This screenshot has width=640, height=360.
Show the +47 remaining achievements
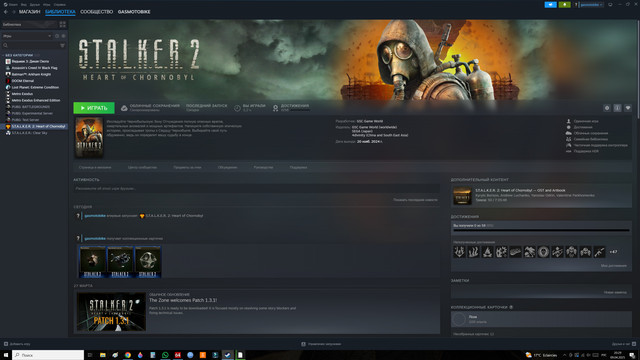613,252
